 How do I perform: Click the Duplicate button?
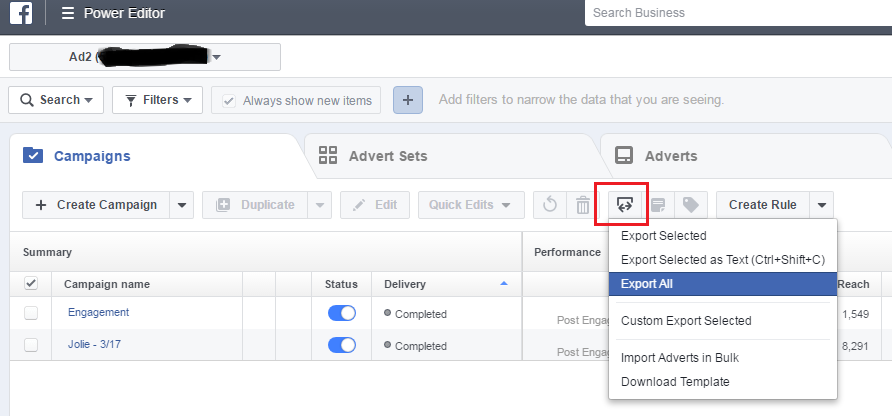pos(255,205)
